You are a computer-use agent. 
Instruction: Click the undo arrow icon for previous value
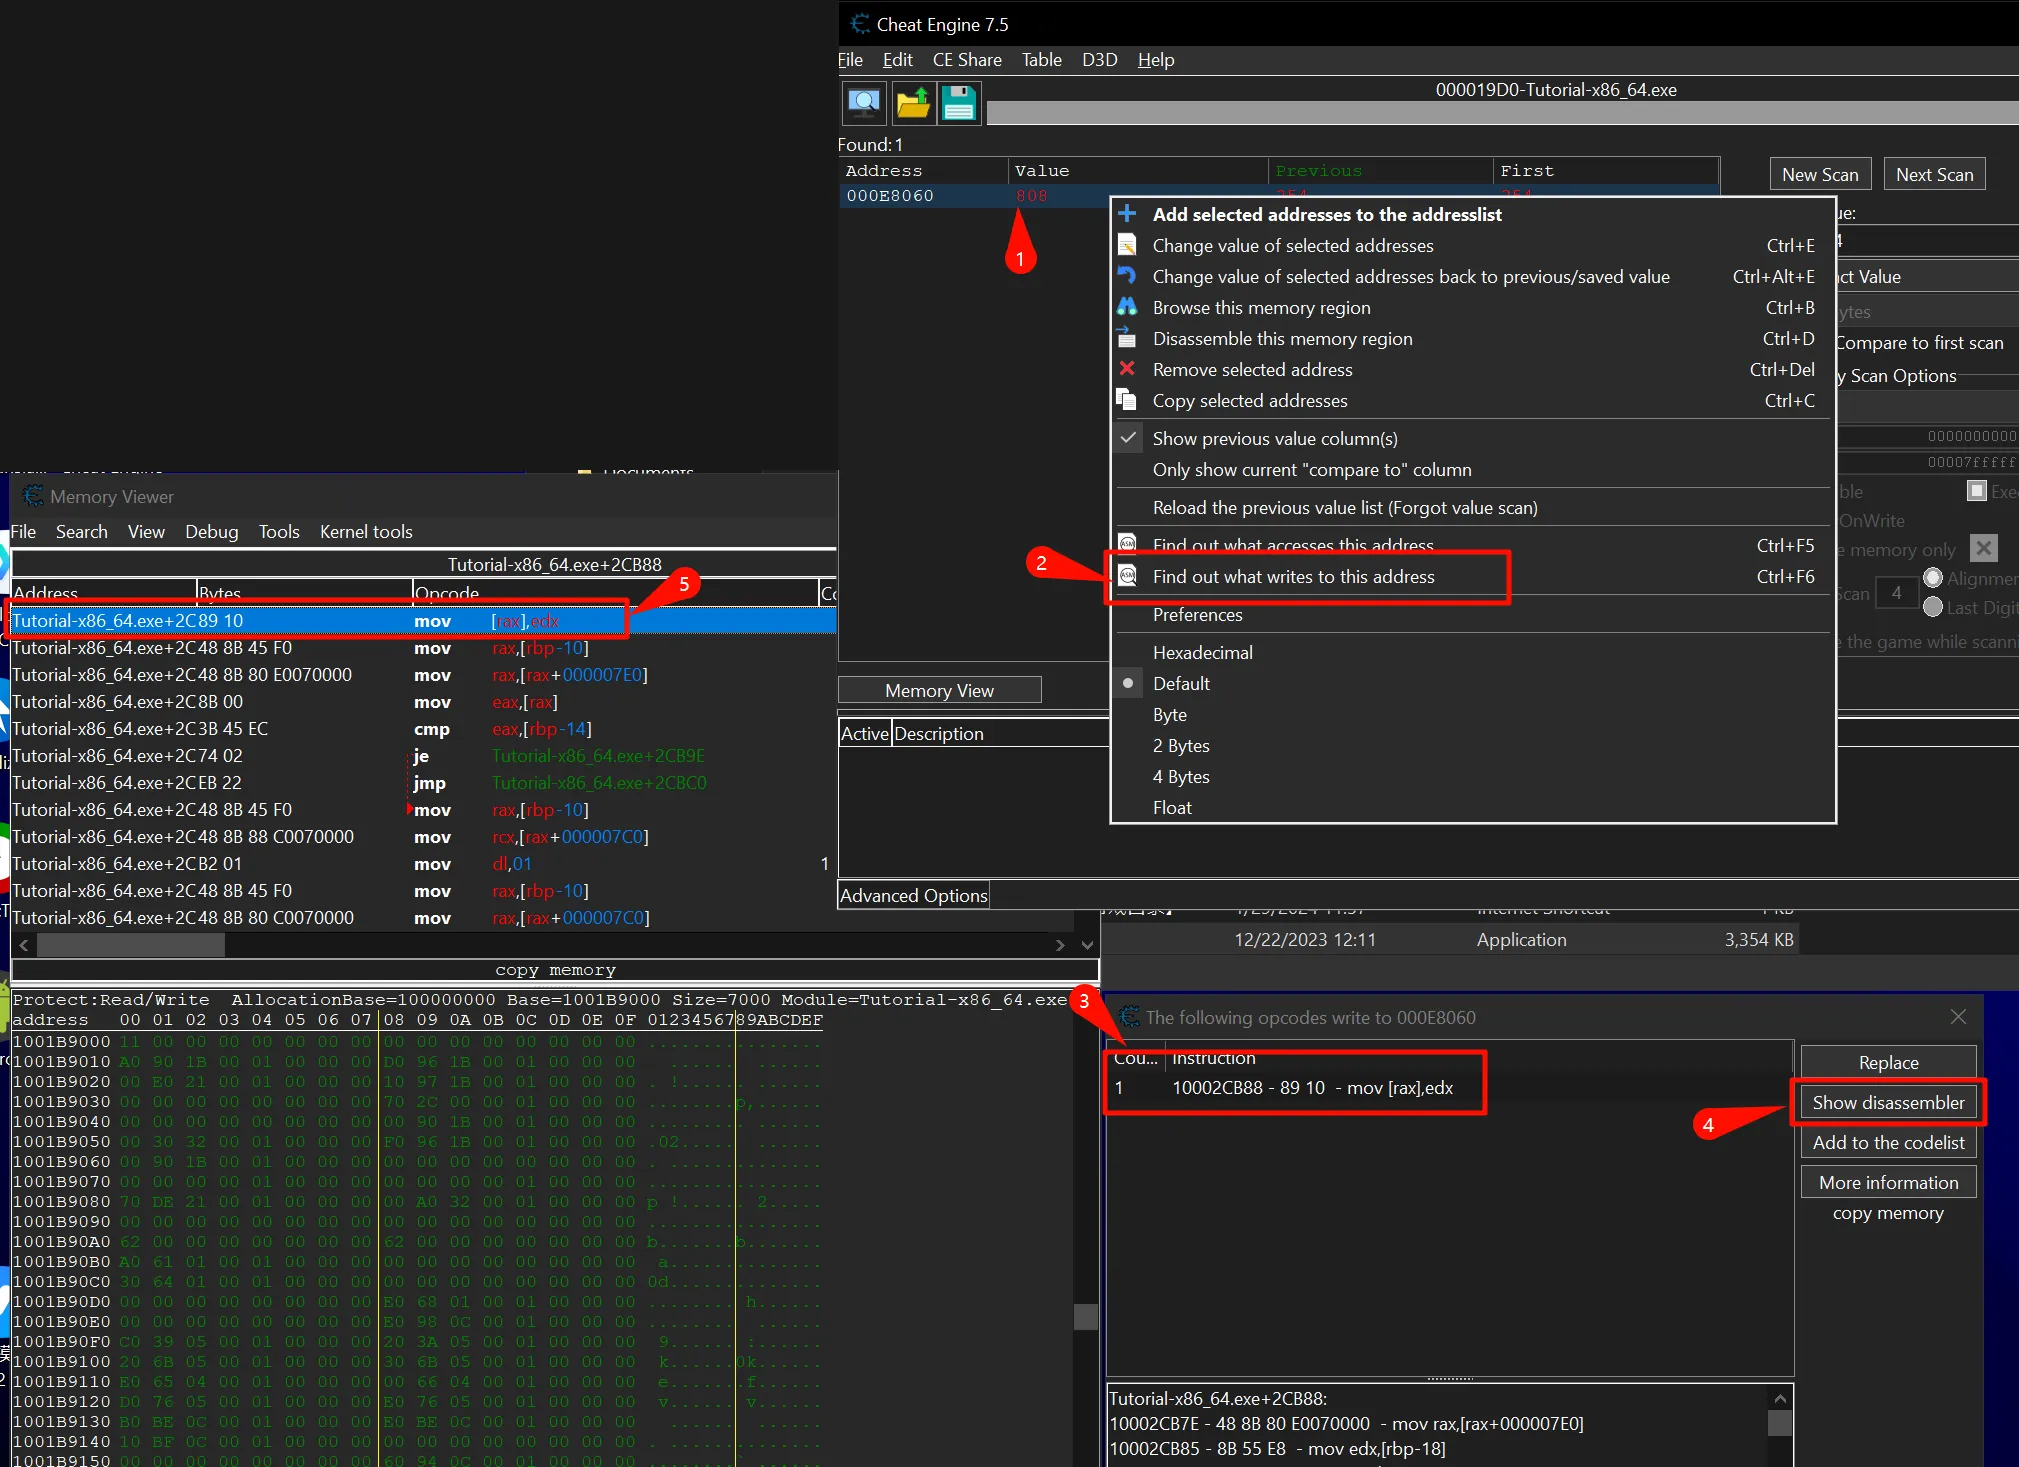(x=1127, y=275)
